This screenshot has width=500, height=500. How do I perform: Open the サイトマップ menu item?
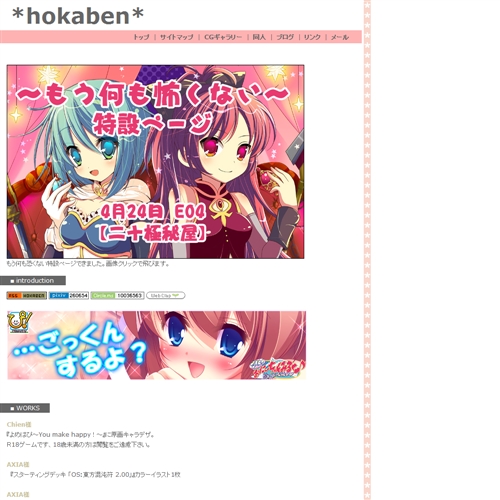[177, 37]
